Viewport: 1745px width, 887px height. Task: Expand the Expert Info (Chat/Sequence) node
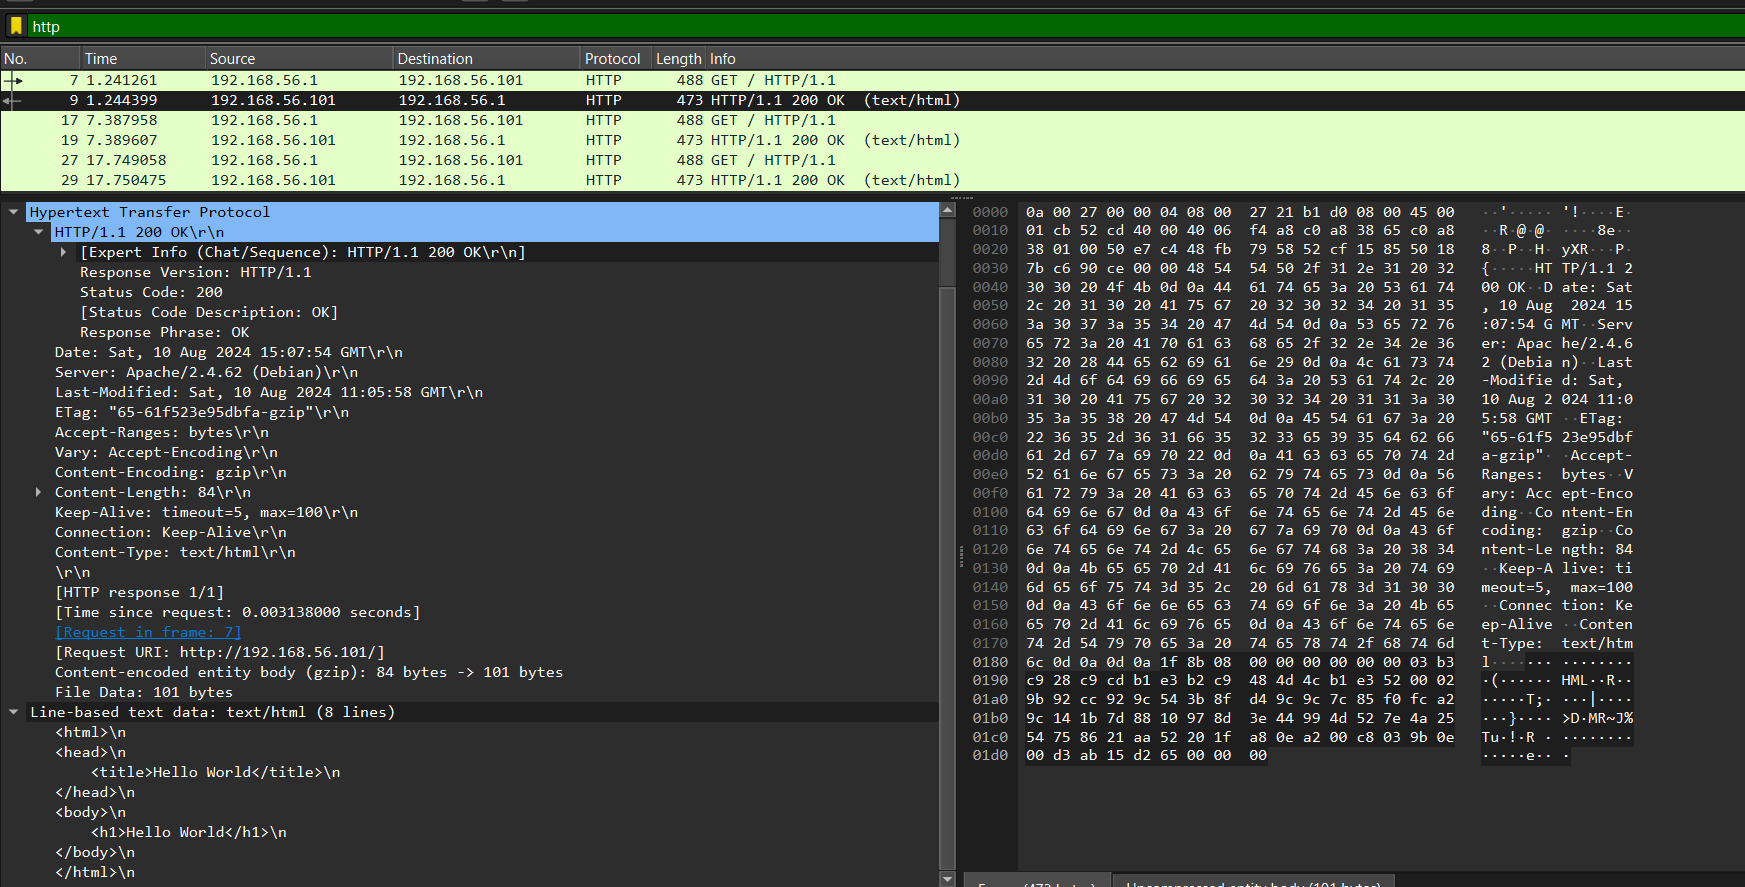(64, 252)
